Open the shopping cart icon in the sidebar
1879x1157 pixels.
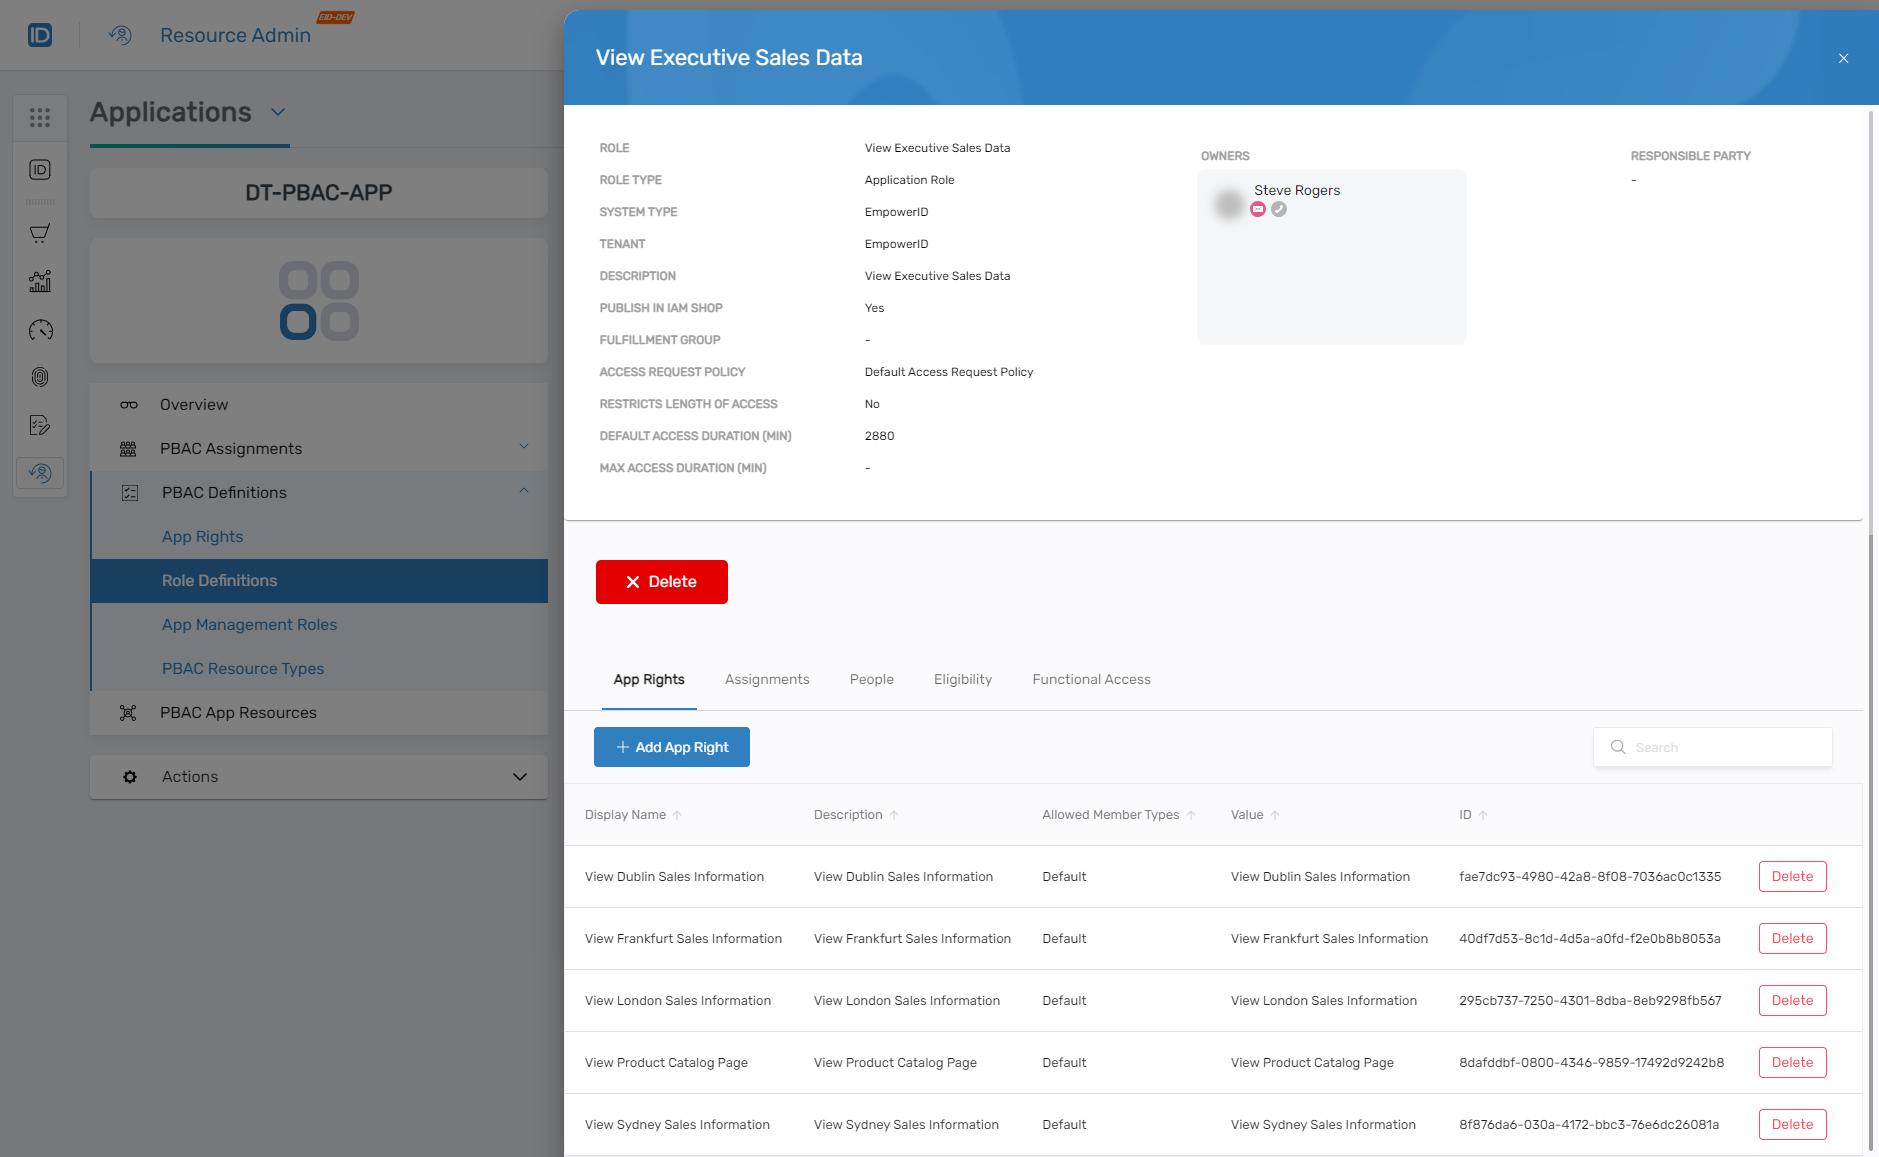pos(40,233)
